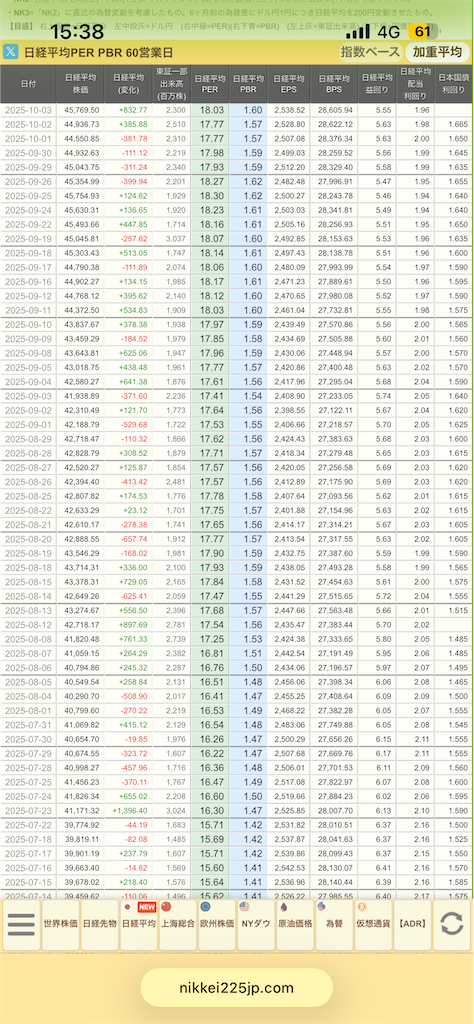Screen dimensions: 474x1024
Task: Select the 2025-09-04 date cell
Action: (x=29, y=381)
